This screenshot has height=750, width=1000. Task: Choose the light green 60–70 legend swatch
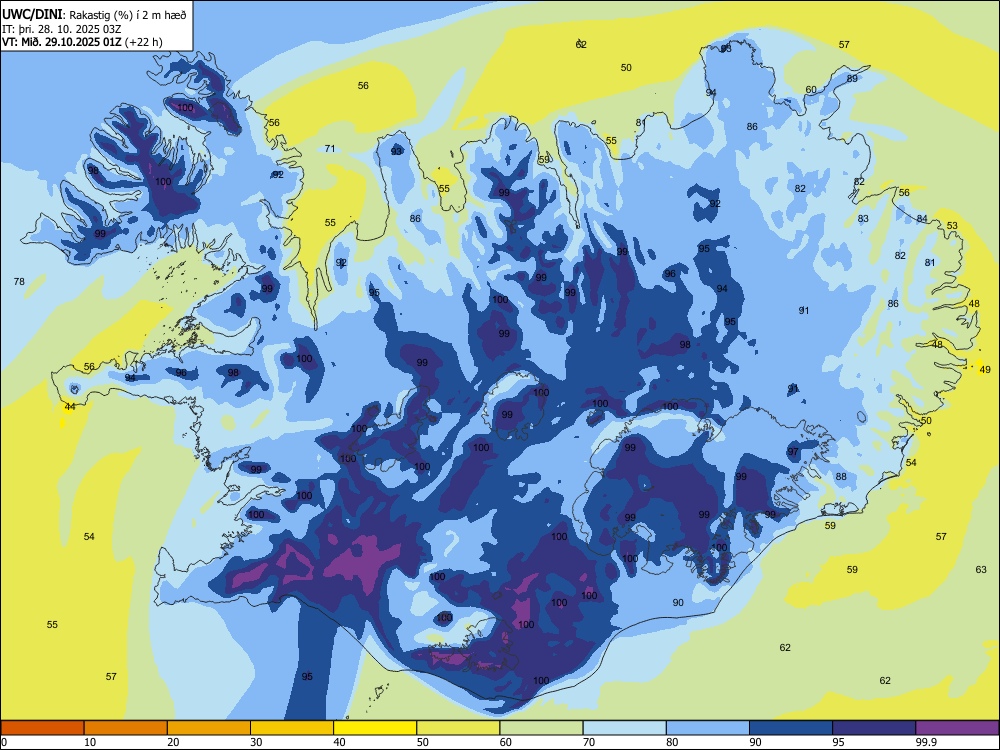[x=541, y=728]
